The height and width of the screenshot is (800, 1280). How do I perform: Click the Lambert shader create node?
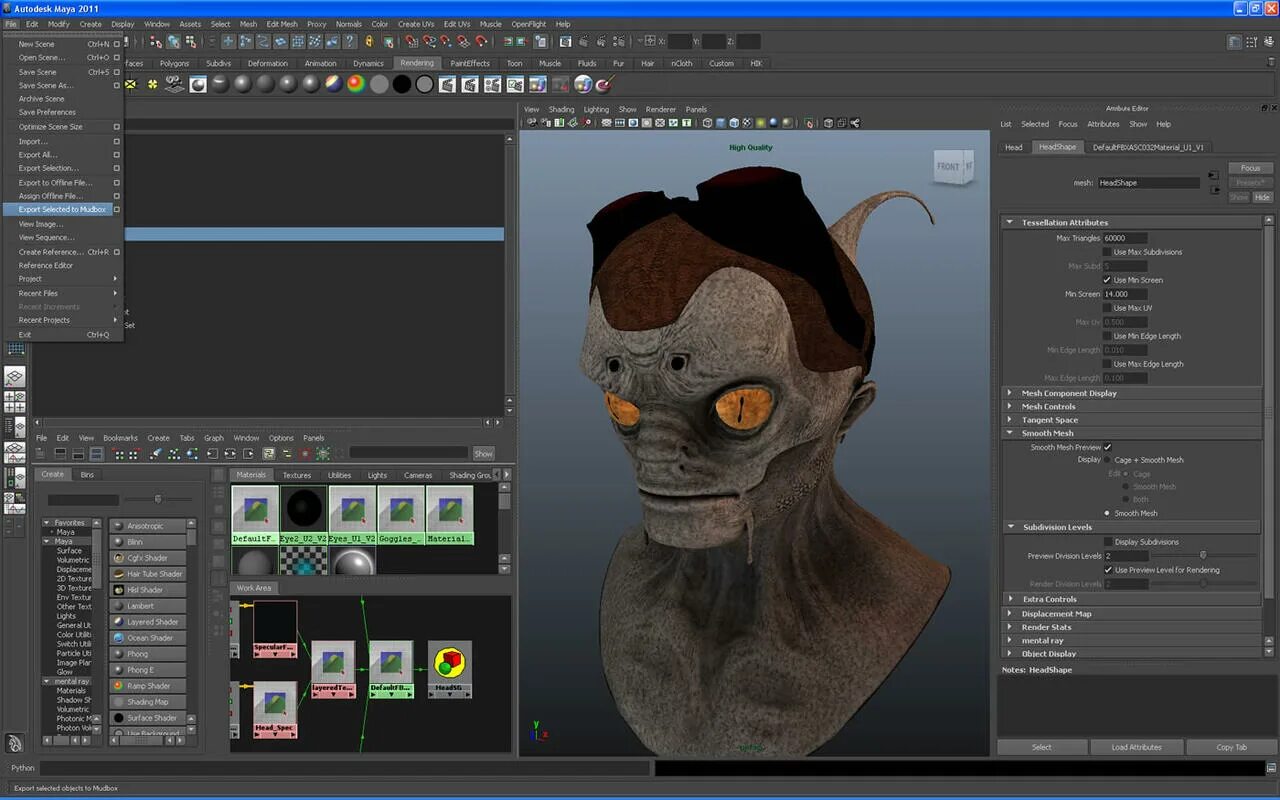tap(148, 606)
